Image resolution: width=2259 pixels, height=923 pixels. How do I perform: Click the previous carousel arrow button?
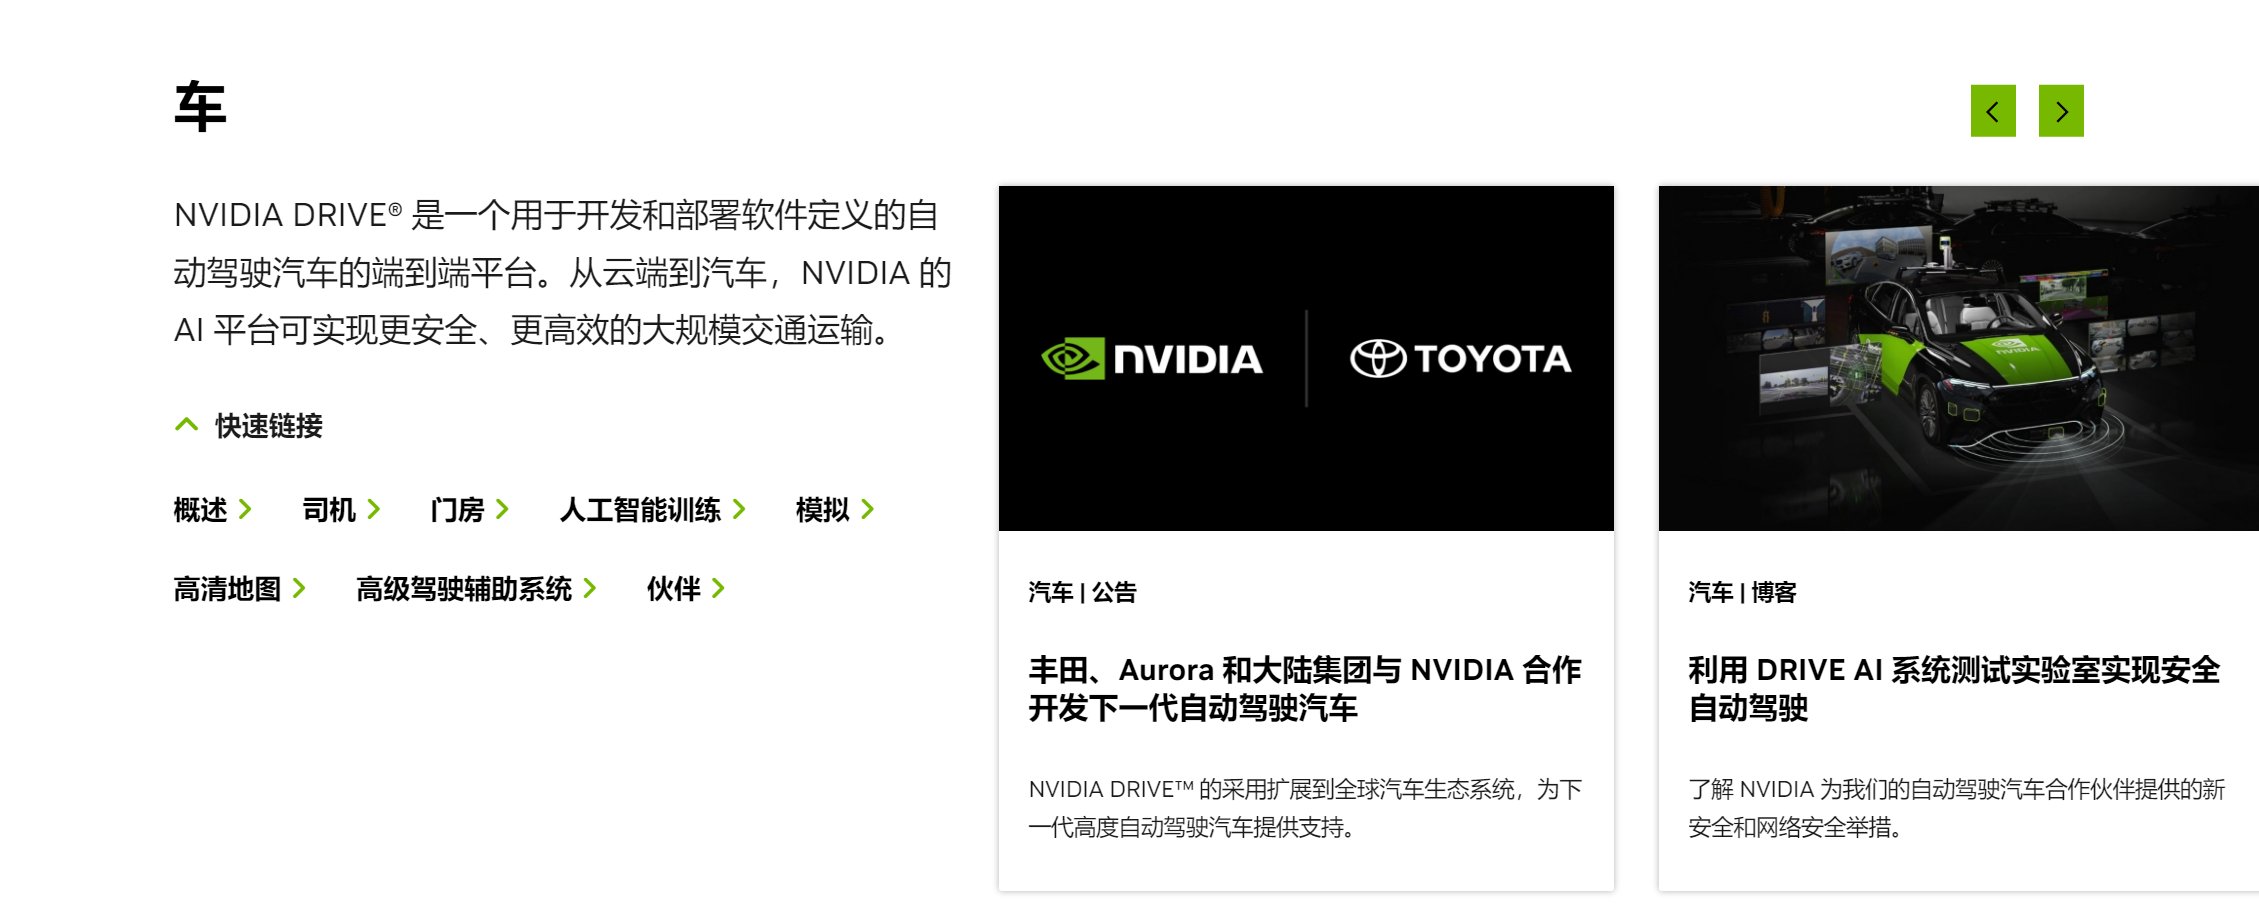1993,111
